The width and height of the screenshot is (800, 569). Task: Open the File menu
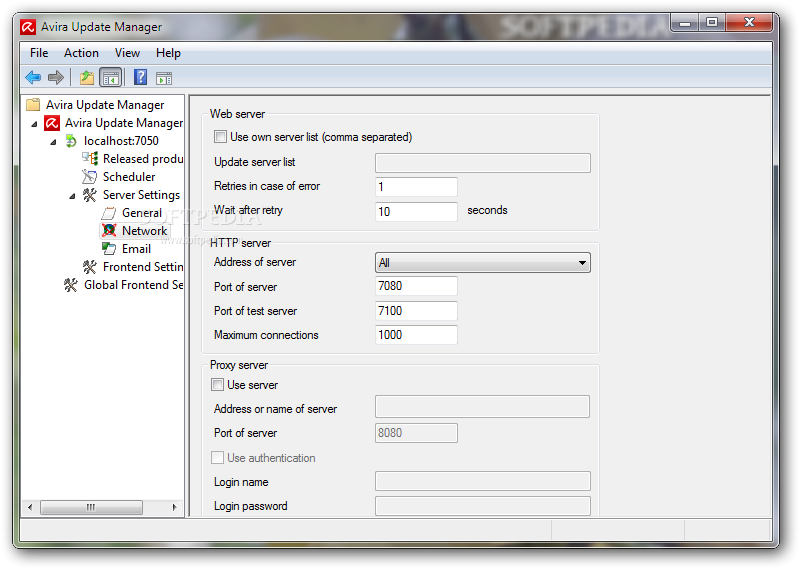(39, 53)
